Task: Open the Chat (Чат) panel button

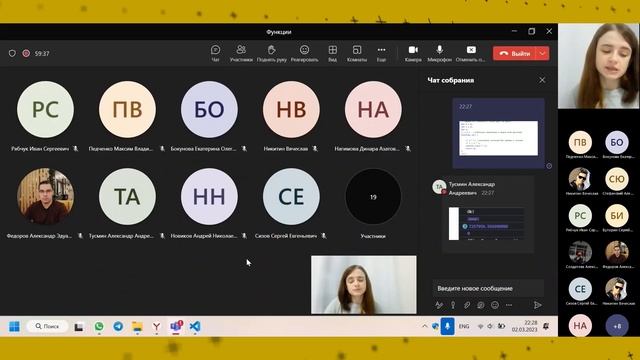Action: 215,53
